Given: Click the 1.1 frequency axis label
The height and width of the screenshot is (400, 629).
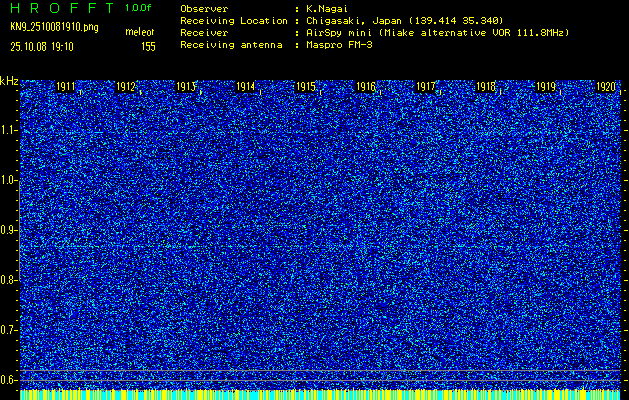Looking at the screenshot, I should pos(9,130).
